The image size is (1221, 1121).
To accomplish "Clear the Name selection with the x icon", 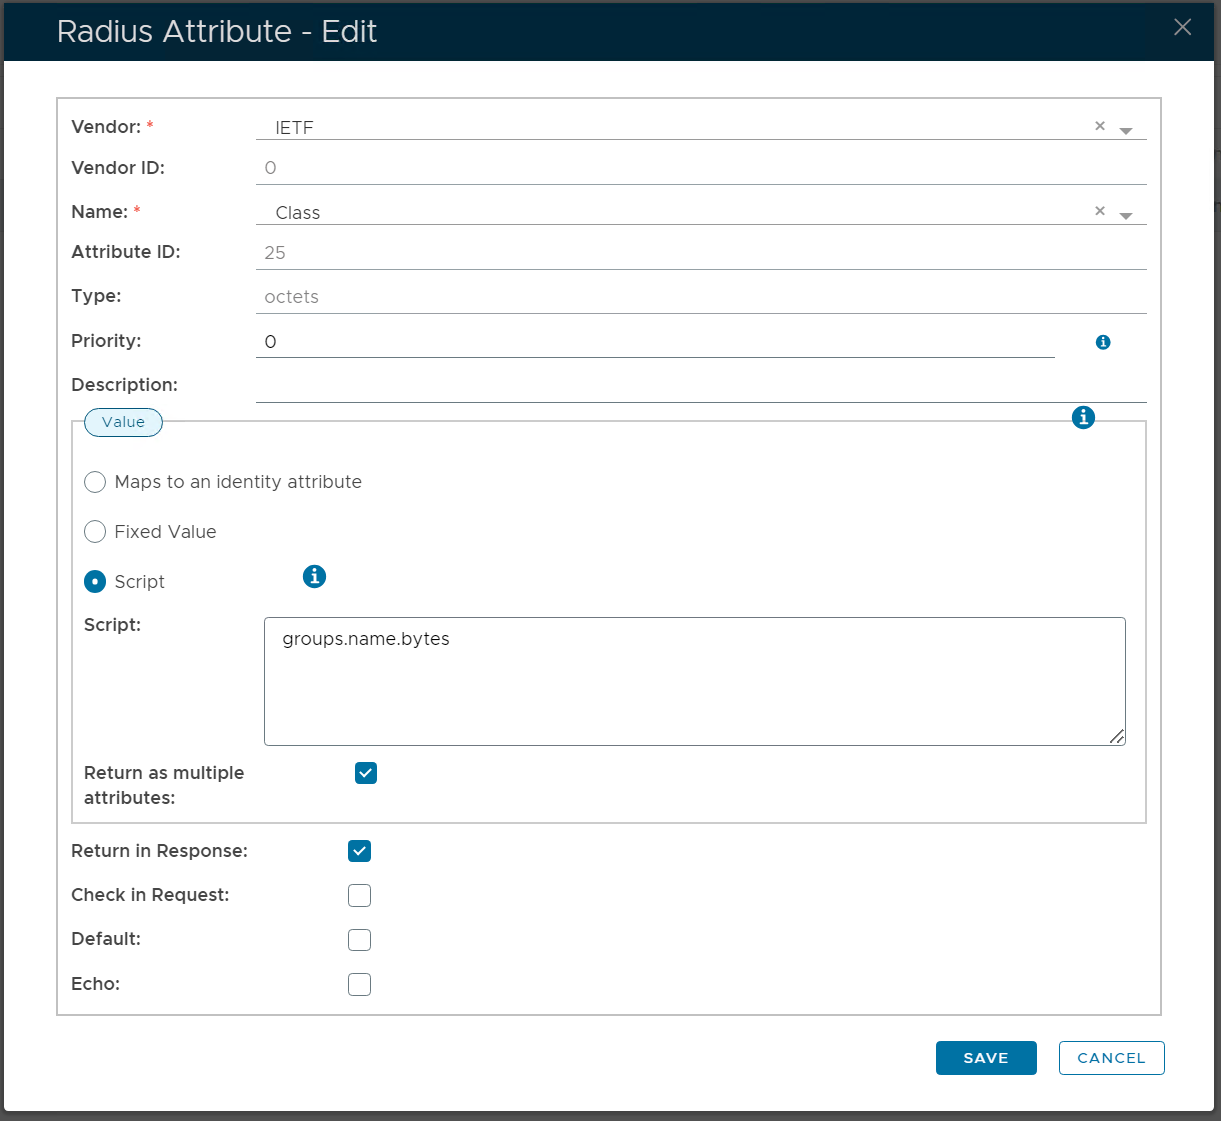I will pos(1100,211).
